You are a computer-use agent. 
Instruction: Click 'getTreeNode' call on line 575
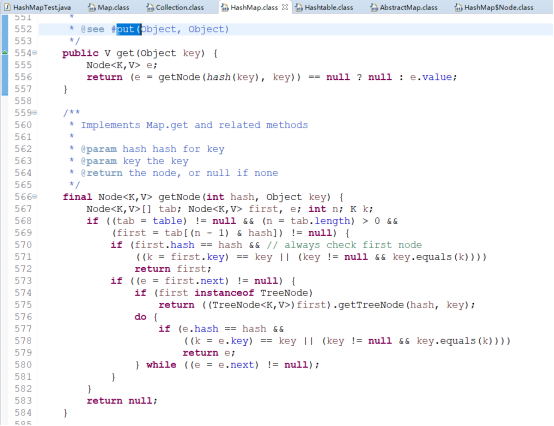(371, 305)
